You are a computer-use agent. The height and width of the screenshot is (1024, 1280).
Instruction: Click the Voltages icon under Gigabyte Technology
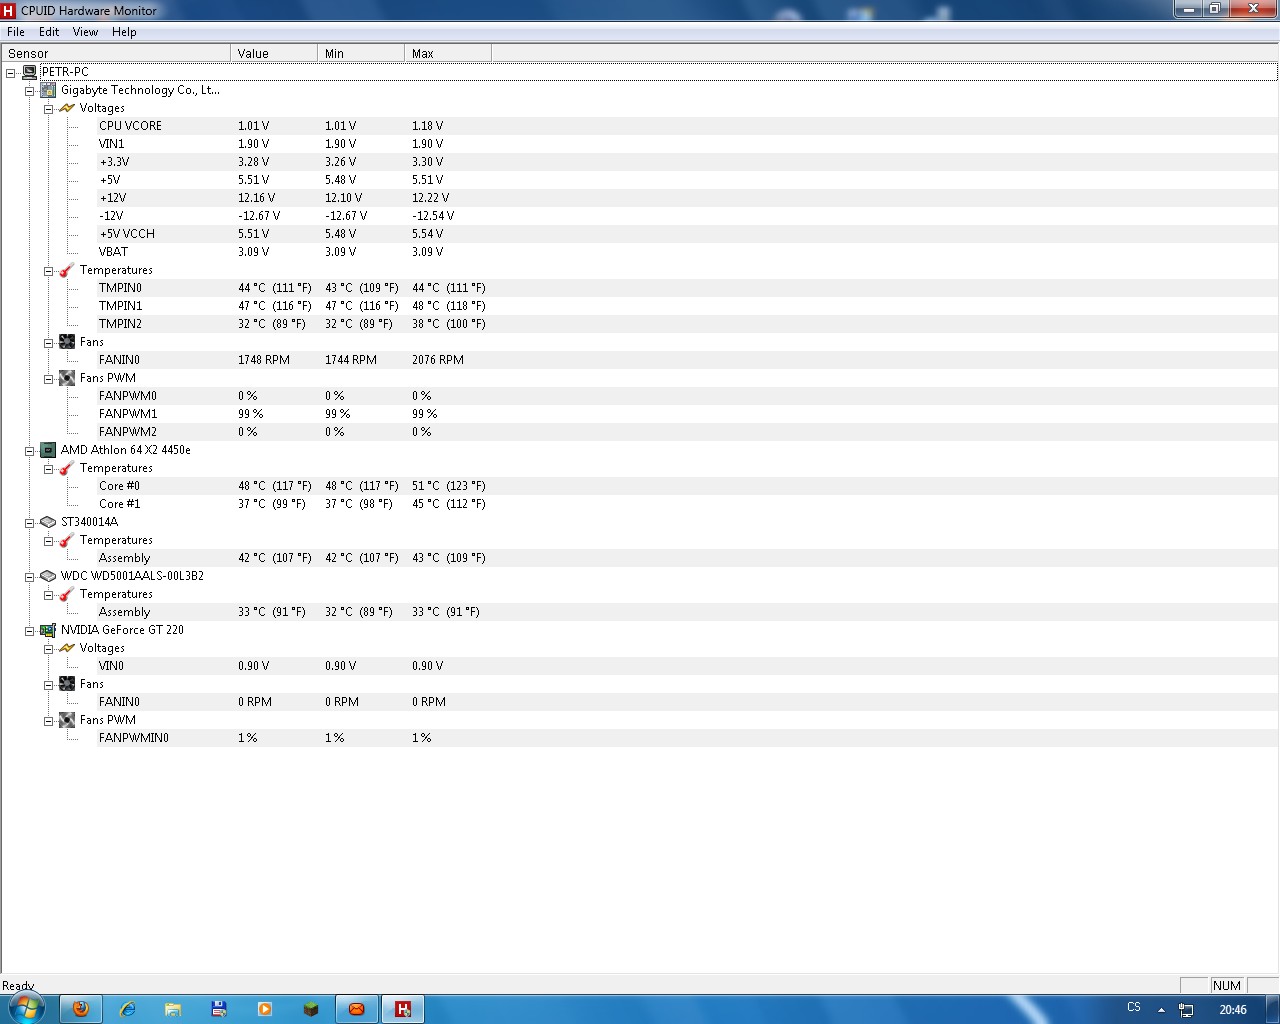[67, 108]
